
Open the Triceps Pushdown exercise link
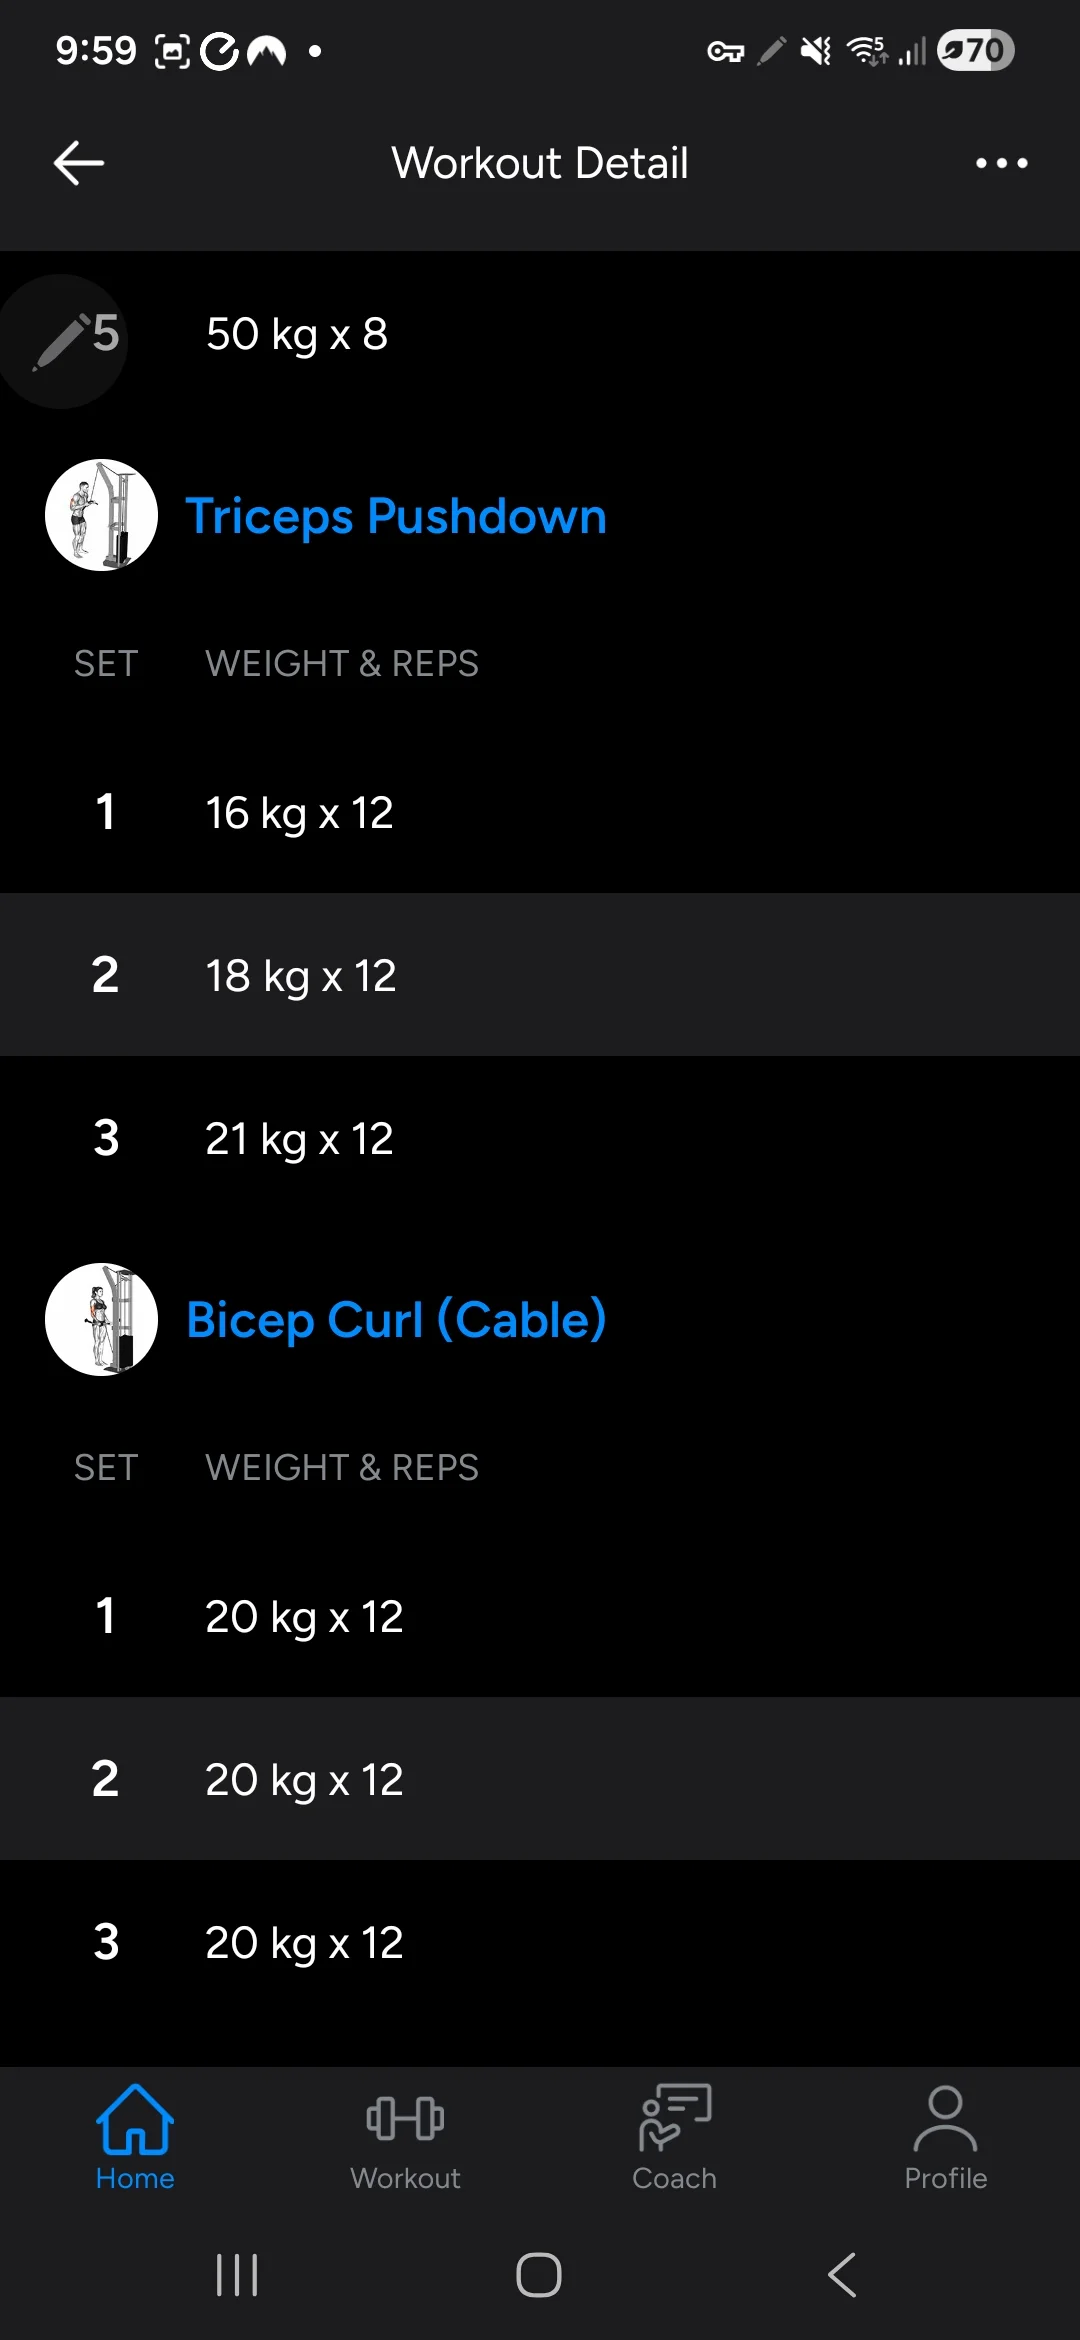tap(396, 517)
